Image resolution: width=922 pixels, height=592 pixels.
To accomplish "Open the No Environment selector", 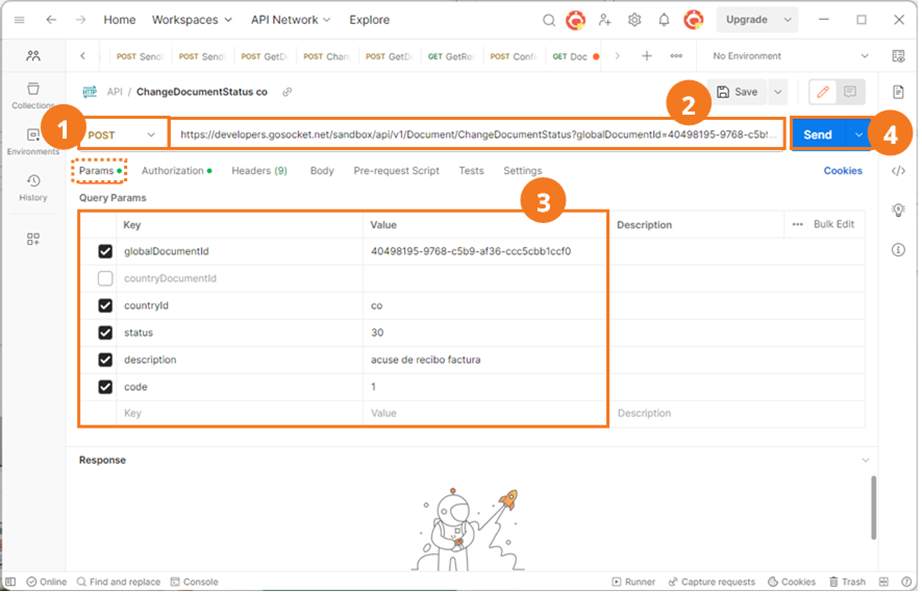I will 790,56.
